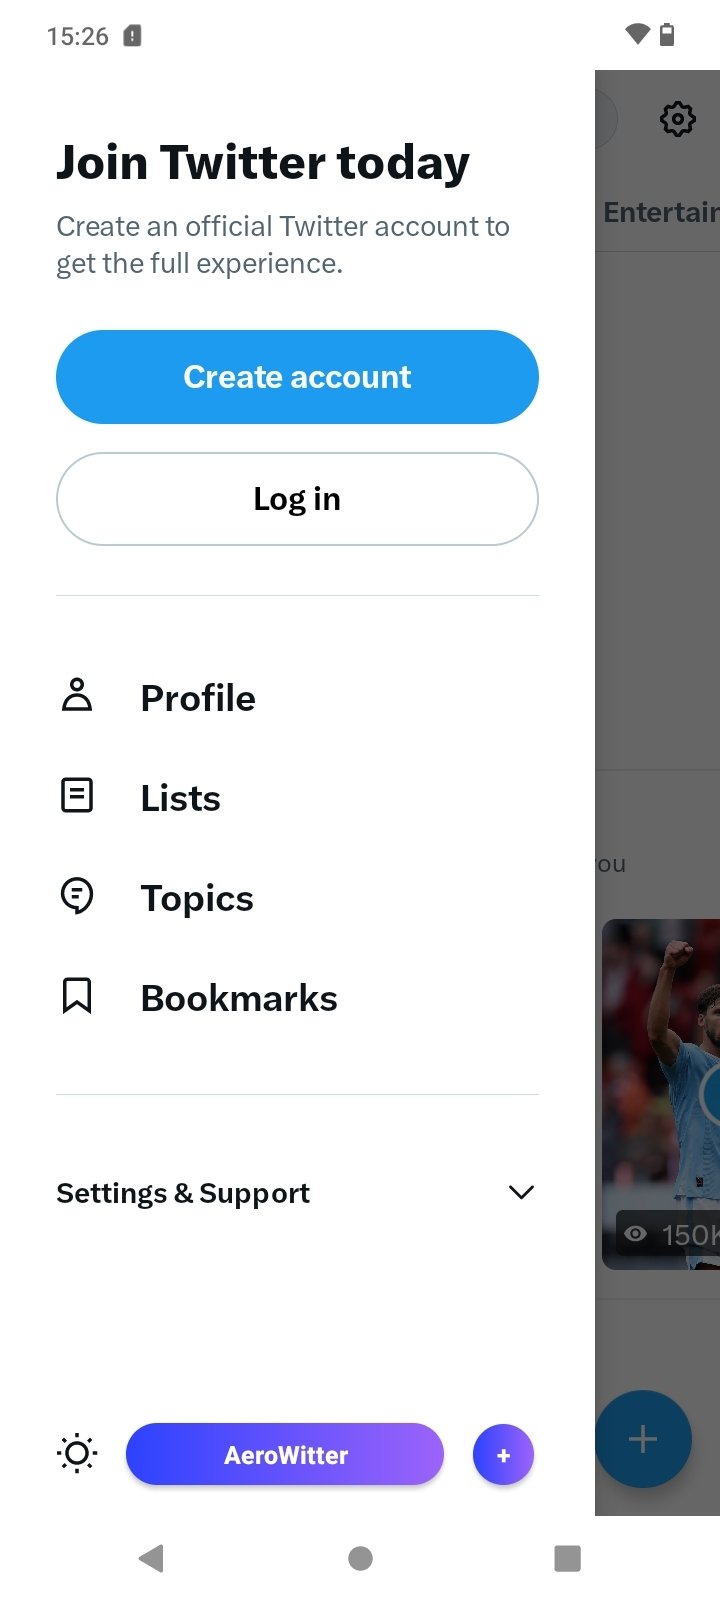
Task: Tap the Android back navigation button
Action: pos(151,1558)
